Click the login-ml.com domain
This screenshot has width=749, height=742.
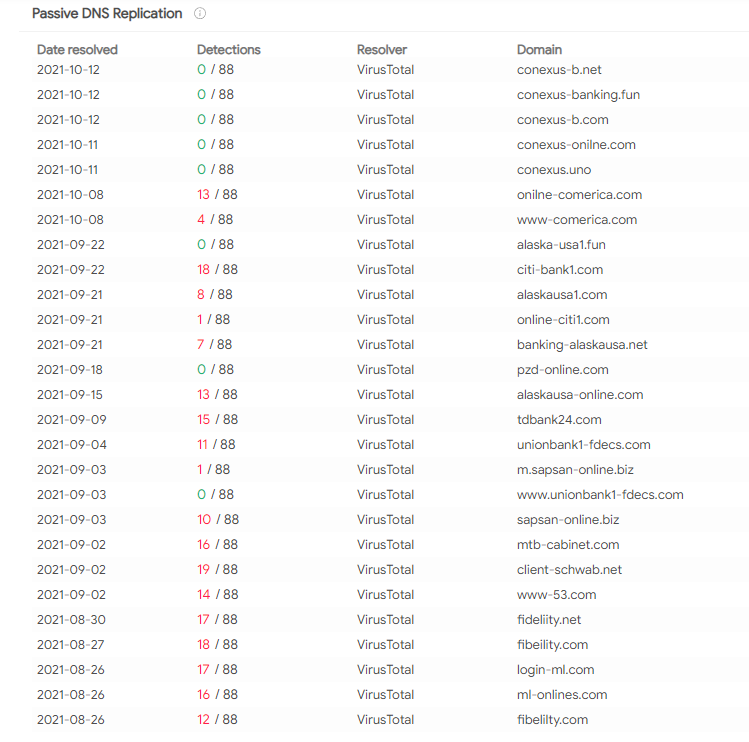pos(556,670)
